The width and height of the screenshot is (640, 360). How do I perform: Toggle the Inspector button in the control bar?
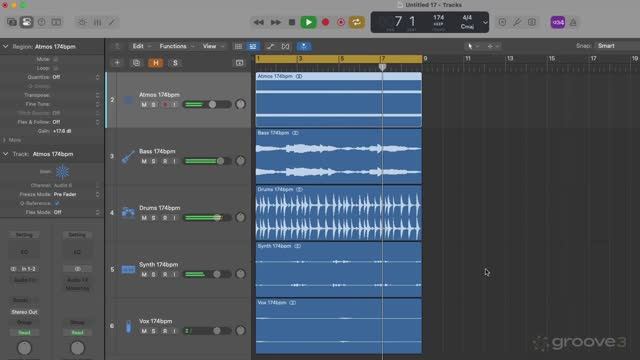click(x=27, y=22)
